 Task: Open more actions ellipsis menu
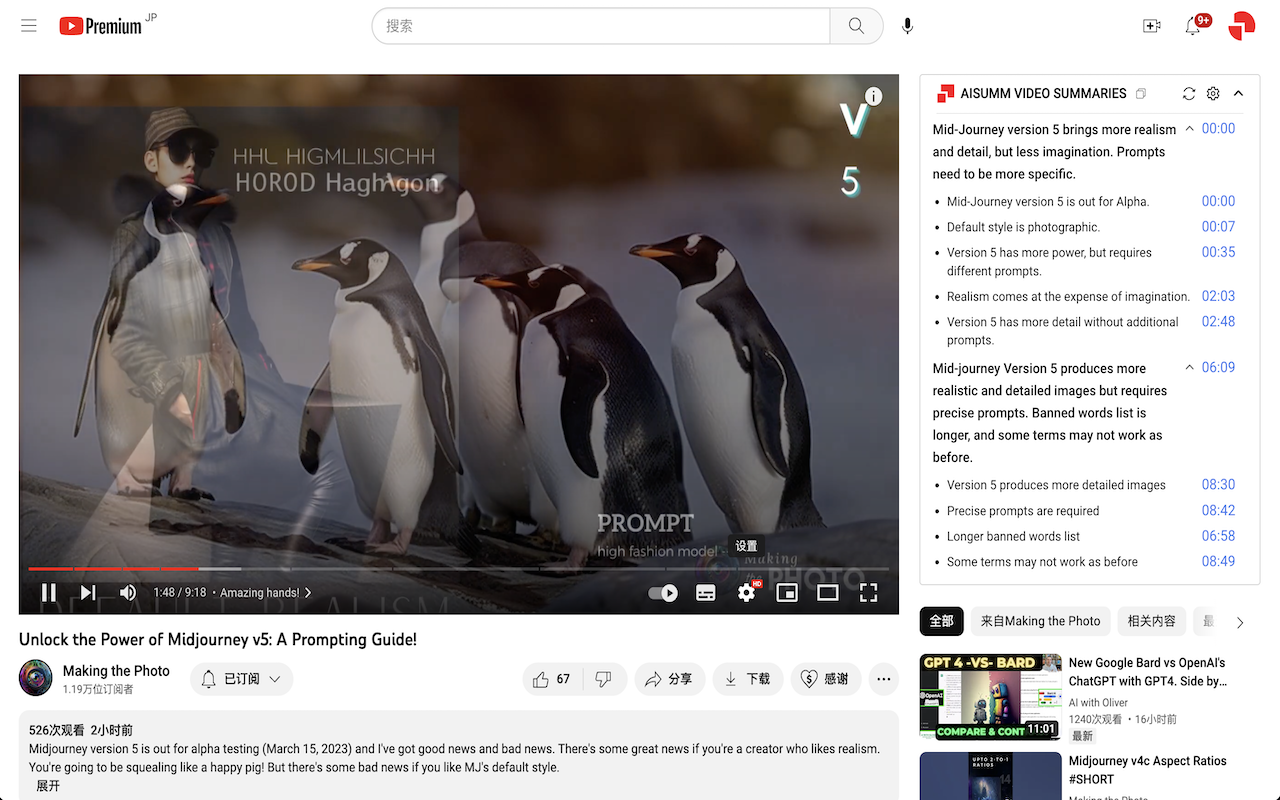click(883, 679)
